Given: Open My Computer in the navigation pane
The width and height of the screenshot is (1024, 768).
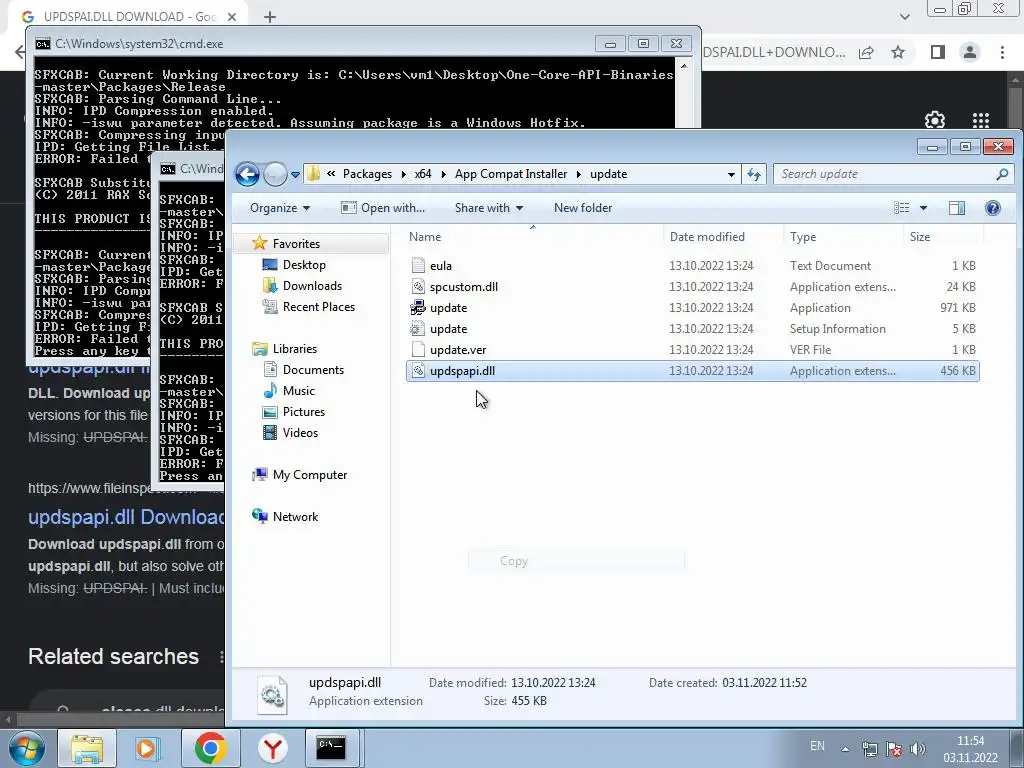Looking at the screenshot, I should [x=310, y=475].
